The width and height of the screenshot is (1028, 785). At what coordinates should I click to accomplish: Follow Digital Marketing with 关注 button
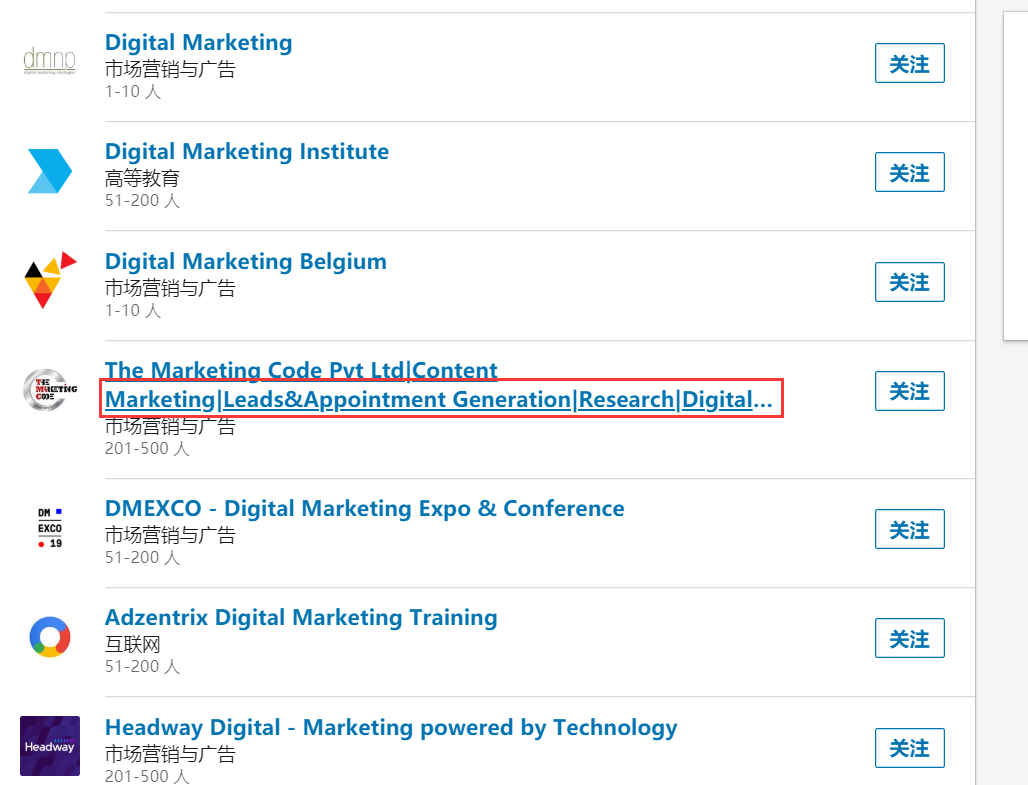(x=909, y=64)
